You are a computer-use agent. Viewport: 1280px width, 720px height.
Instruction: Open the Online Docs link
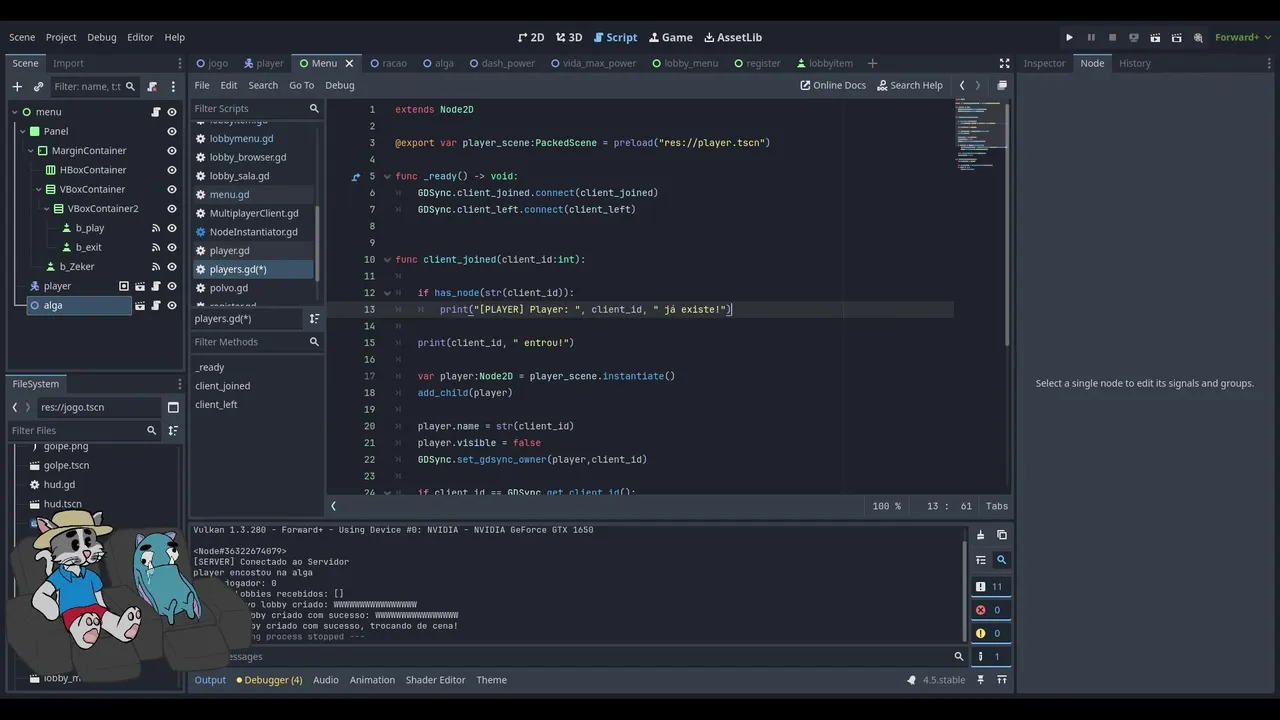click(x=833, y=85)
